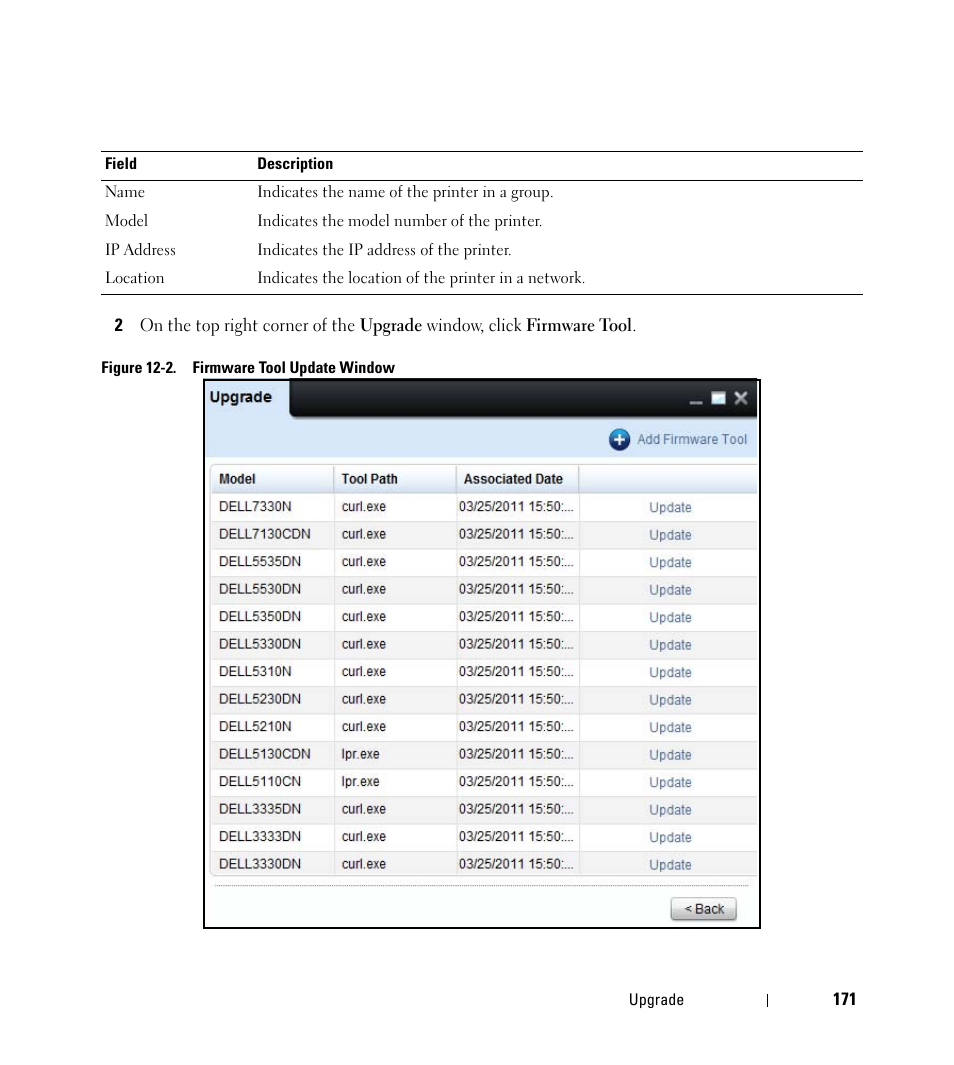Click the associated date of DELL3333DN

516,837
